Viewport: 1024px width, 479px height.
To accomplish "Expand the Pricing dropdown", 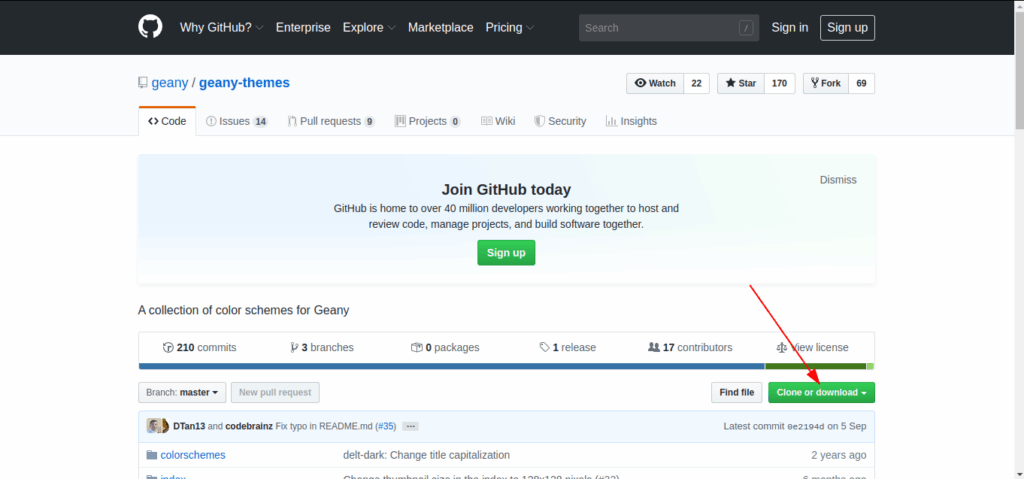I will click(509, 27).
